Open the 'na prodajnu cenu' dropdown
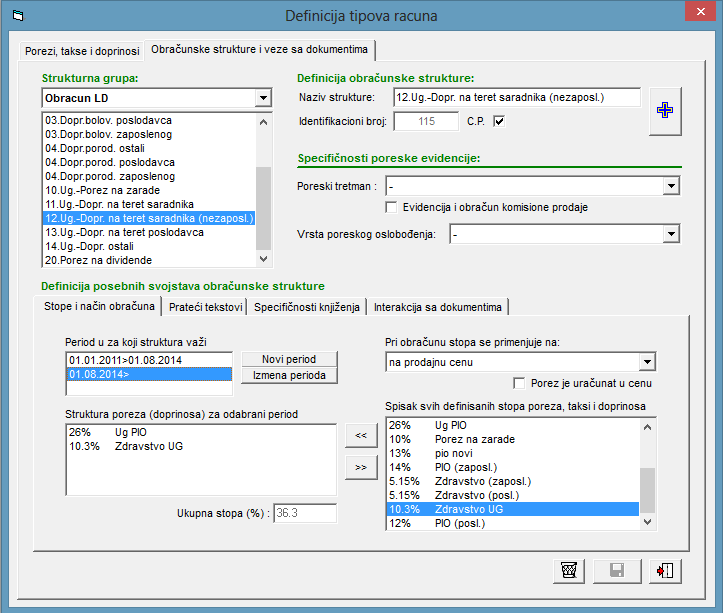The height and width of the screenshot is (613, 723). (x=647, y=362)
